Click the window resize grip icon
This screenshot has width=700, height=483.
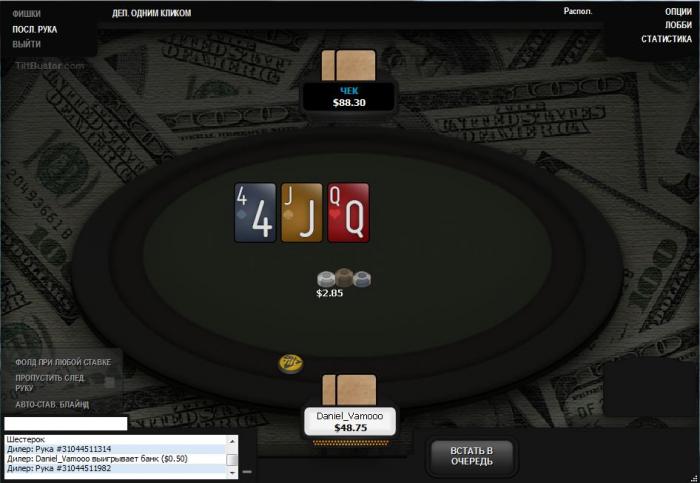[694, 478]
